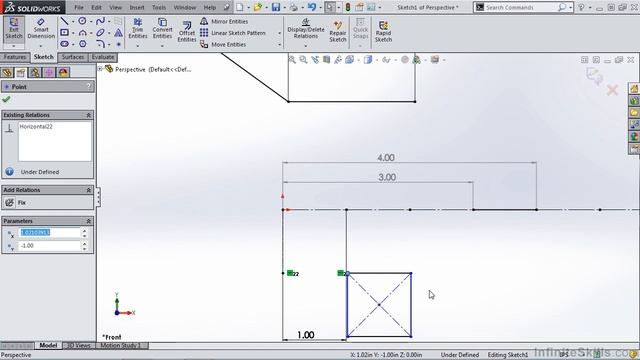Open Point panel help question mark
Viewport: 640px width, 360px height.
(x=89, y=87)
